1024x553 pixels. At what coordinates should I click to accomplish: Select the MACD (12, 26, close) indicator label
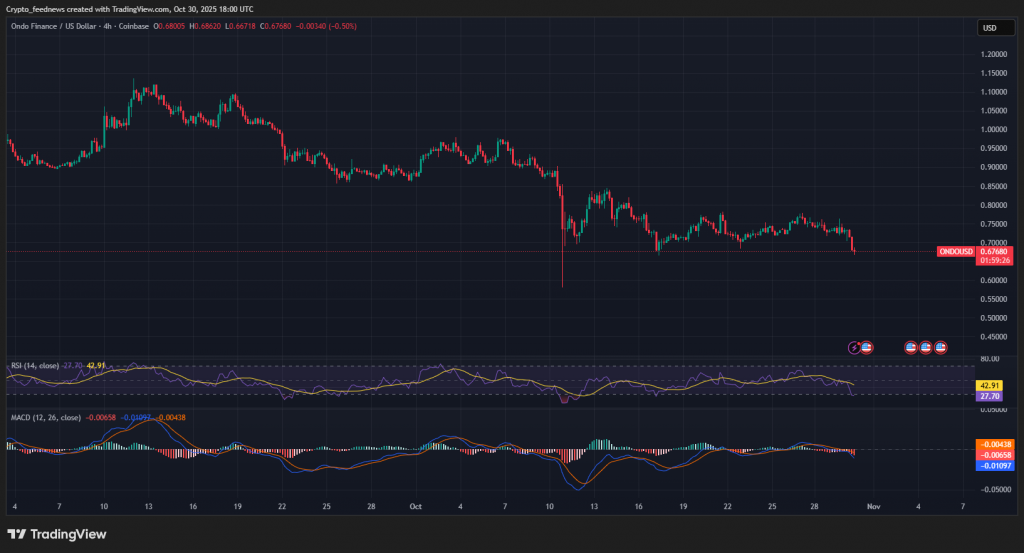pos(45,416)
